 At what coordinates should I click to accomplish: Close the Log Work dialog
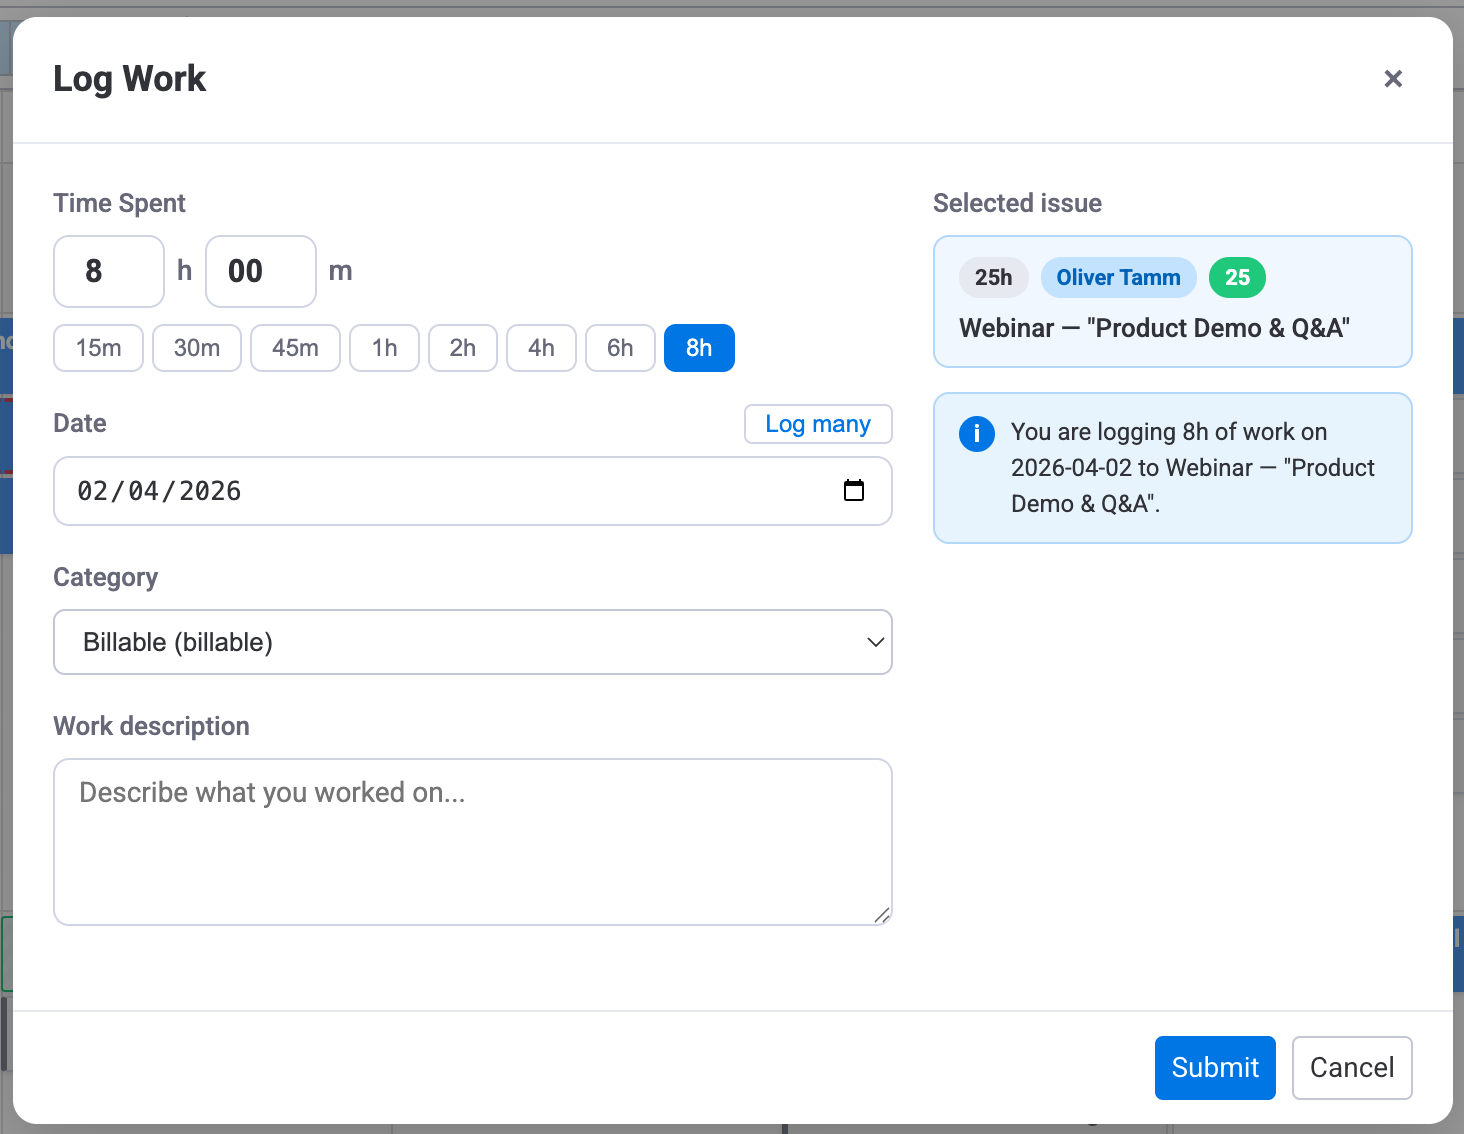1393,79
